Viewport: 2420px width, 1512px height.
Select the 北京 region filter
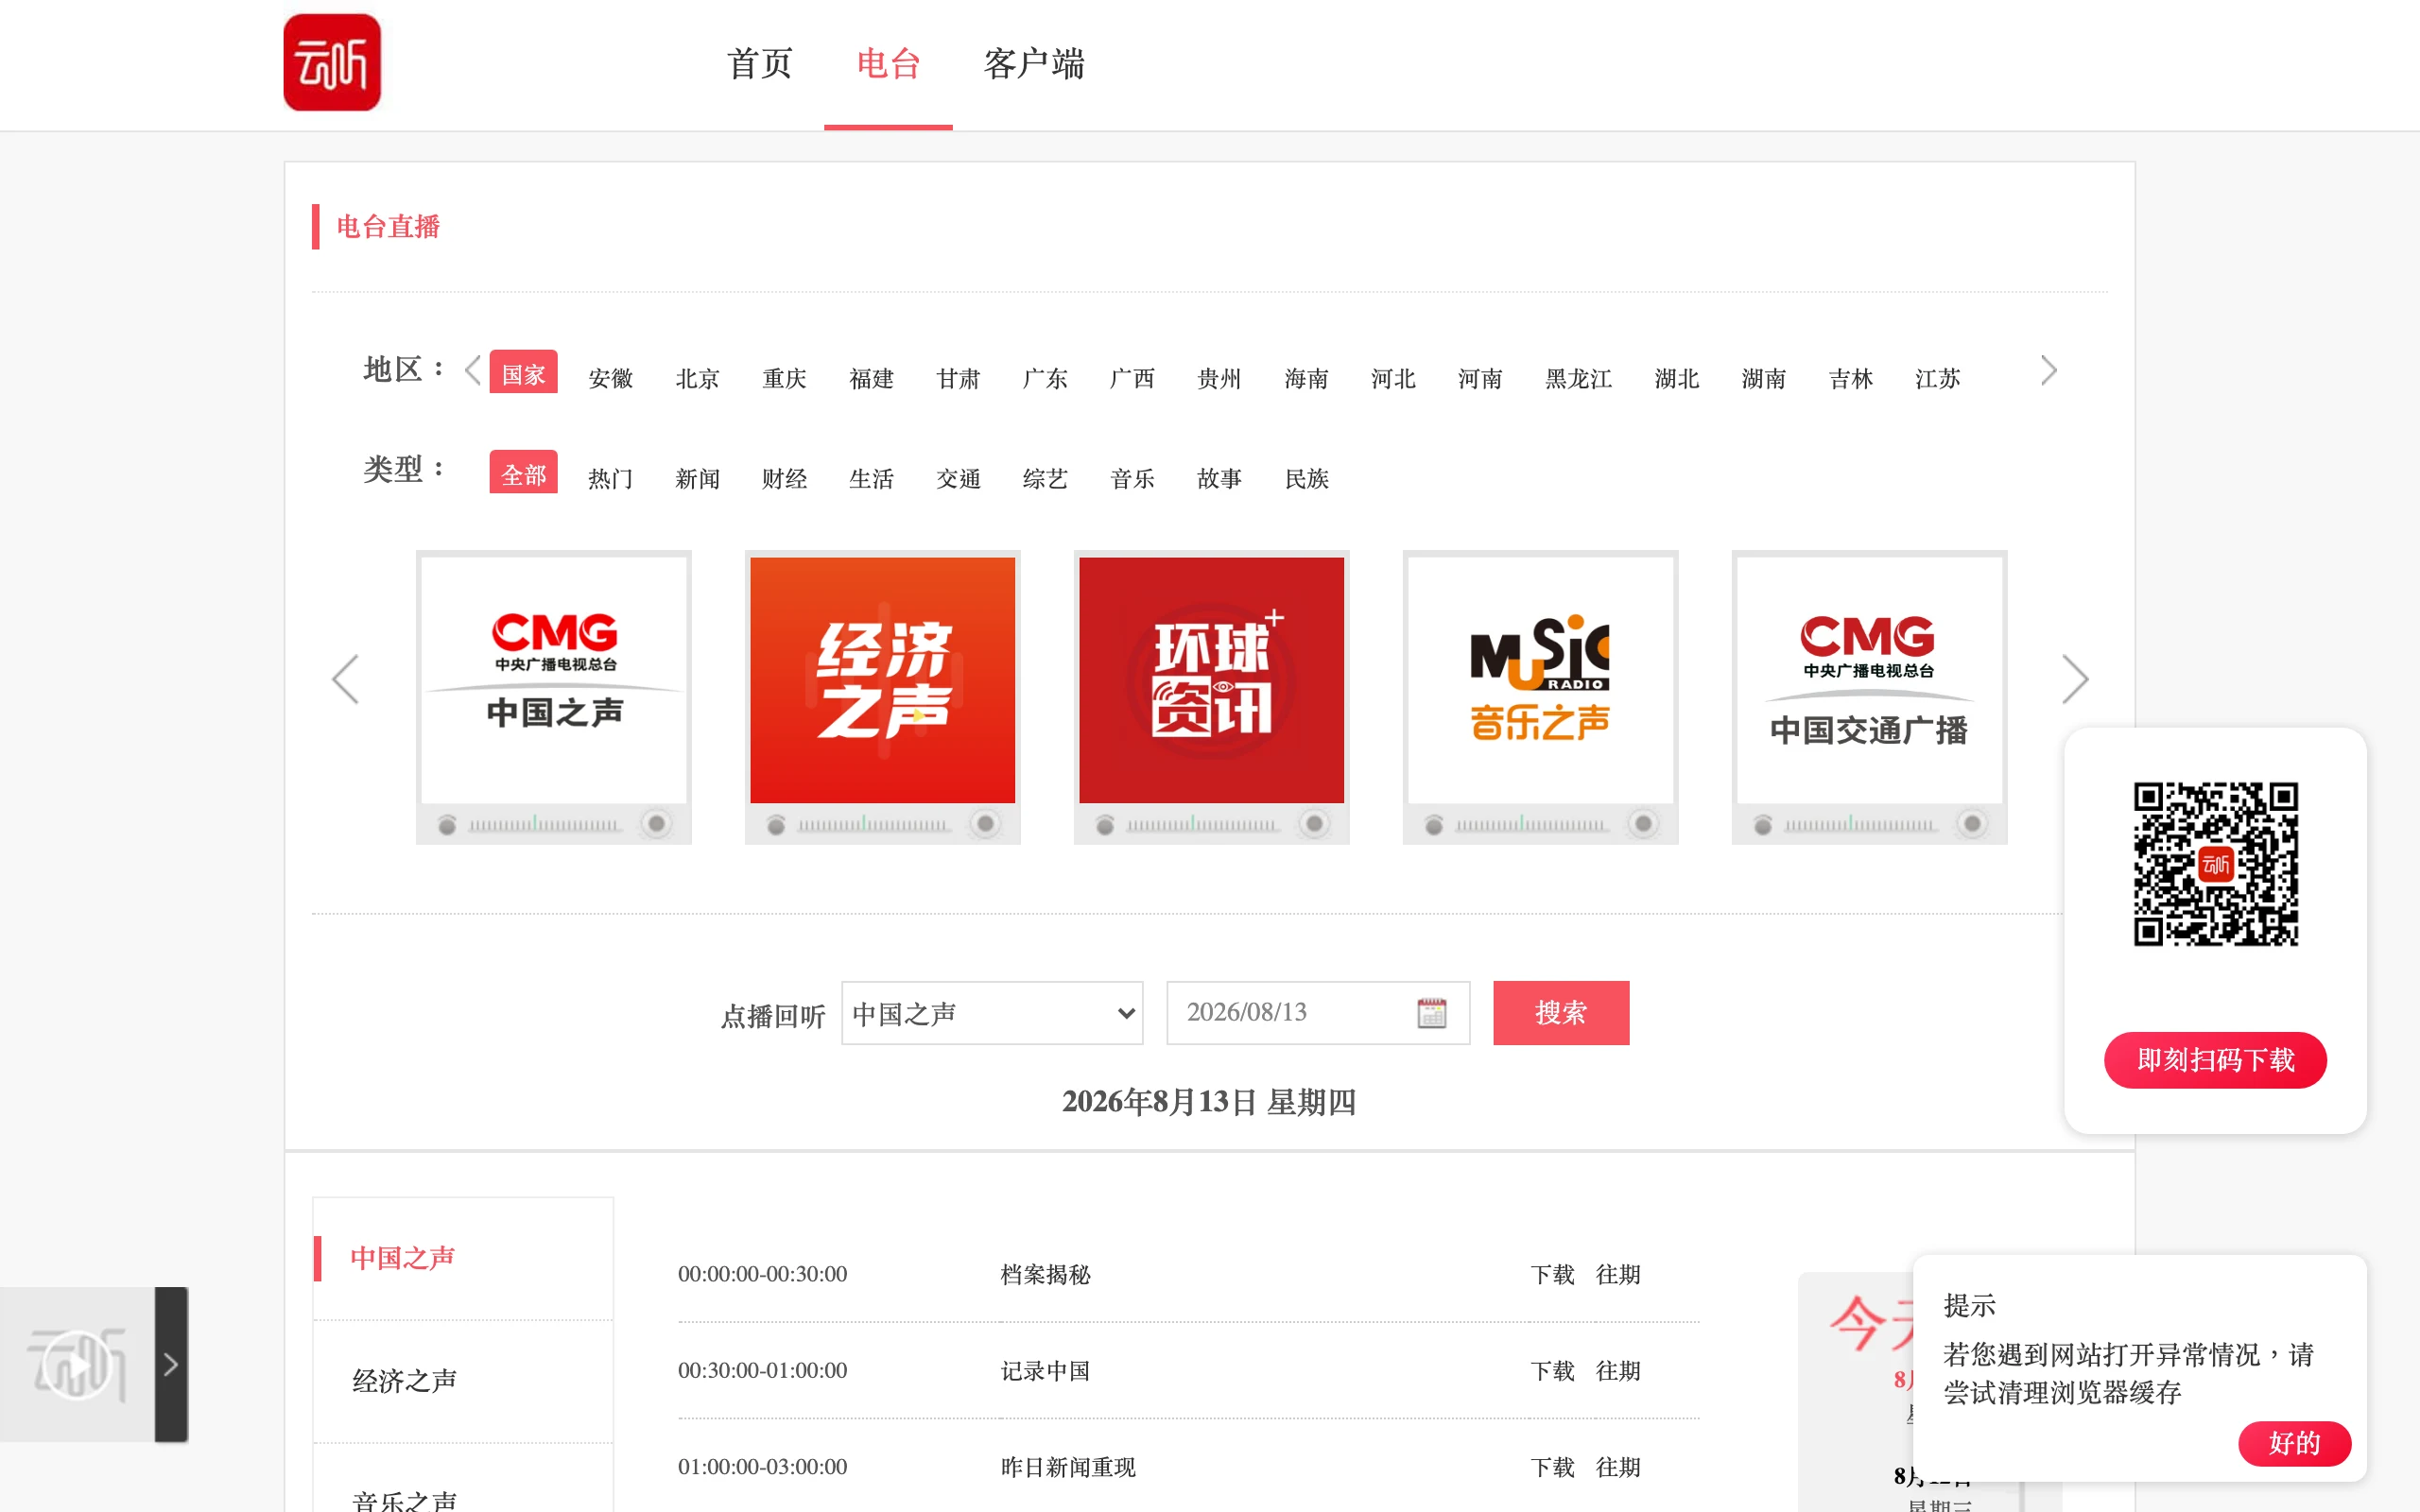697,378
